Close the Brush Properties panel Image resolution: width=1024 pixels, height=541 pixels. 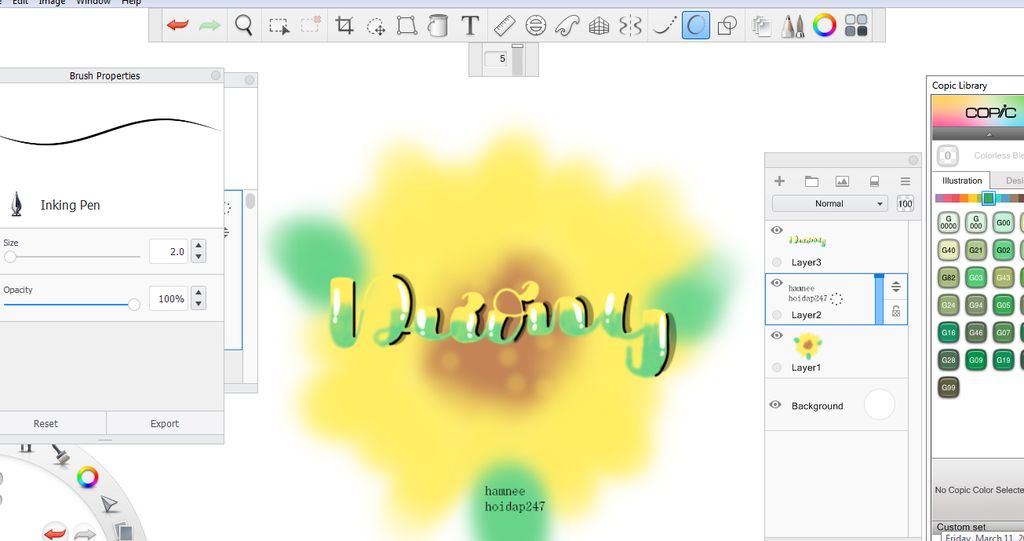pos(216,76)
